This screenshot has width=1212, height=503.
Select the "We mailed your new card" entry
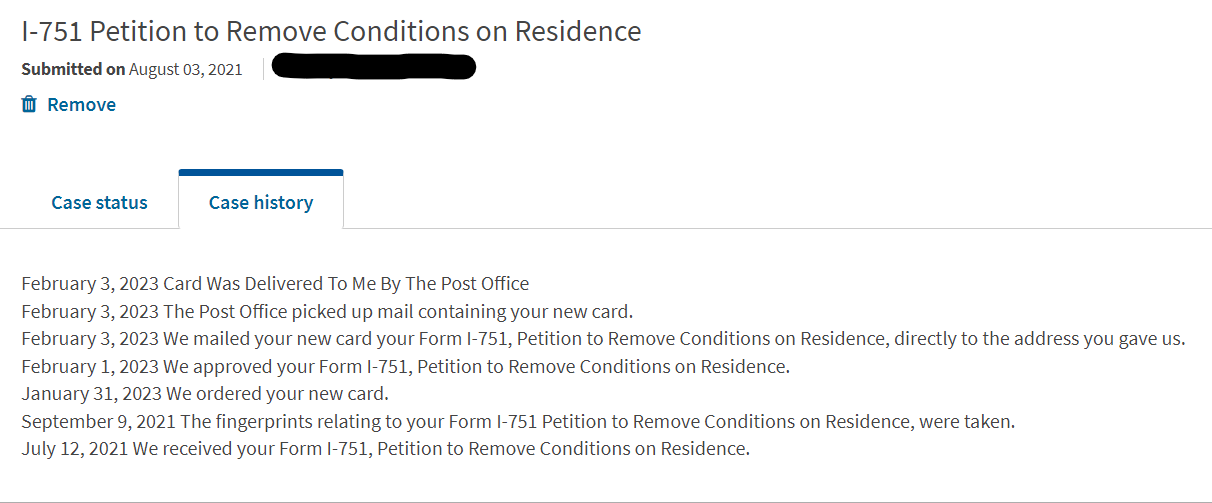click(603, 339)
